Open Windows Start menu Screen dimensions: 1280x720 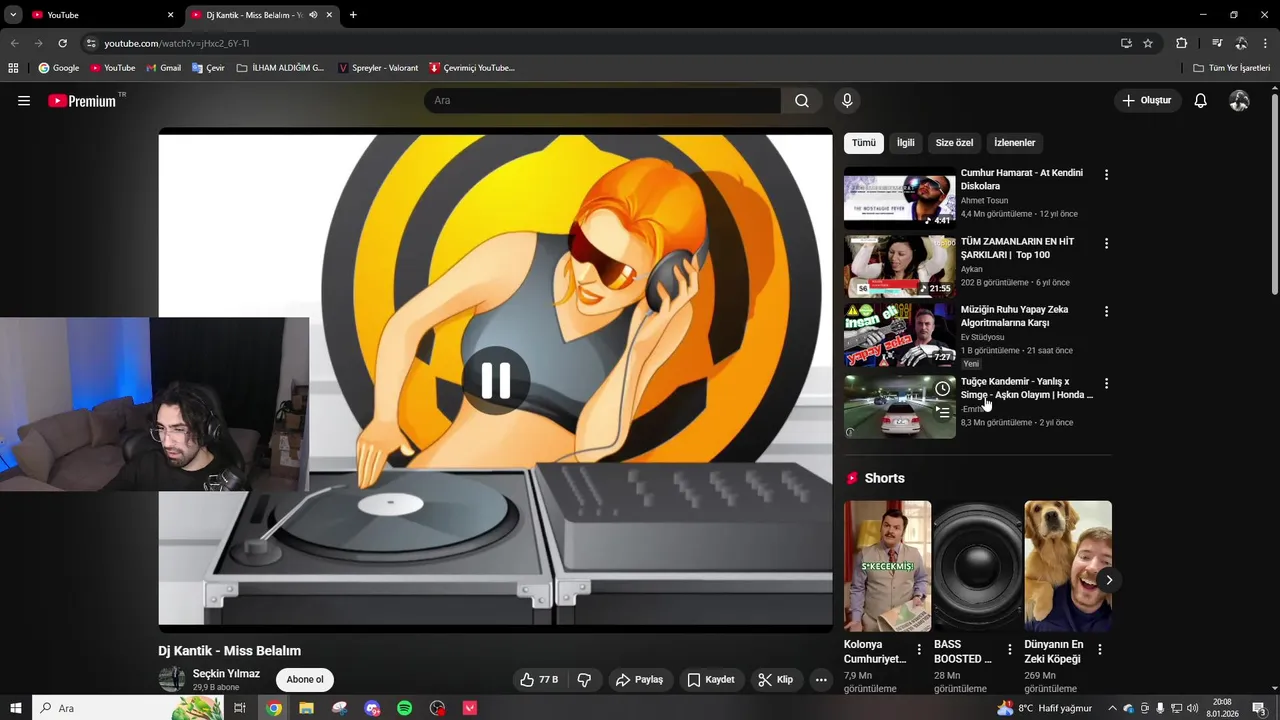point(15,708)
